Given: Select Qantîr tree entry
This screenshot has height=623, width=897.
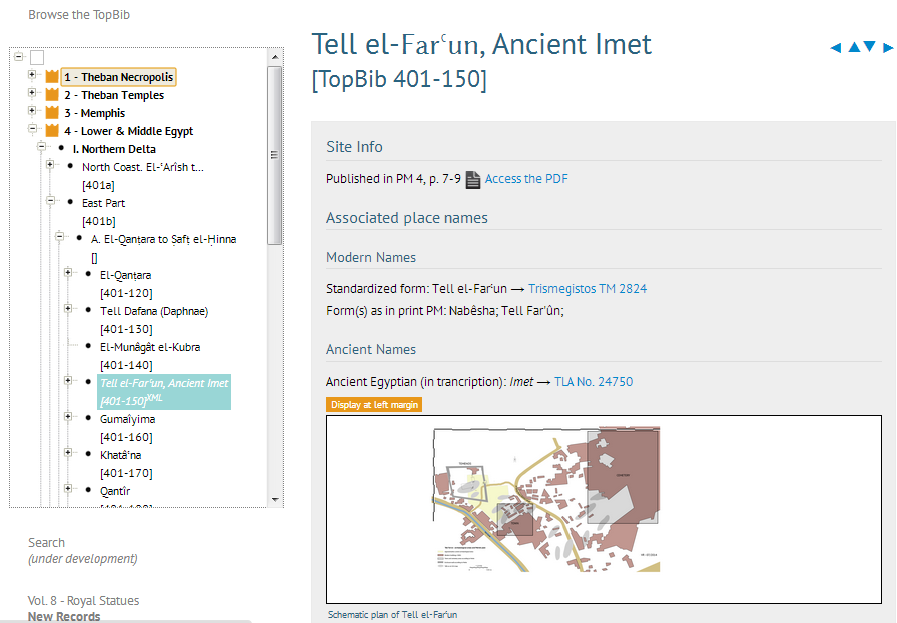Looking at the screenshot, I should [x=115, y=491].
